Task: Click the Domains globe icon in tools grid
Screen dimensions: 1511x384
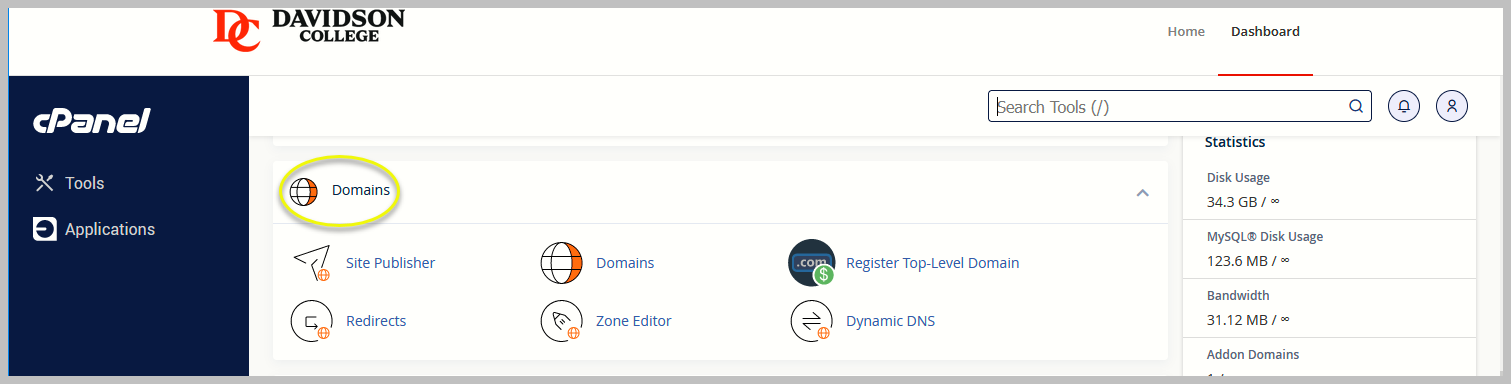Action: pyautogui.click(x=561, y=263)
